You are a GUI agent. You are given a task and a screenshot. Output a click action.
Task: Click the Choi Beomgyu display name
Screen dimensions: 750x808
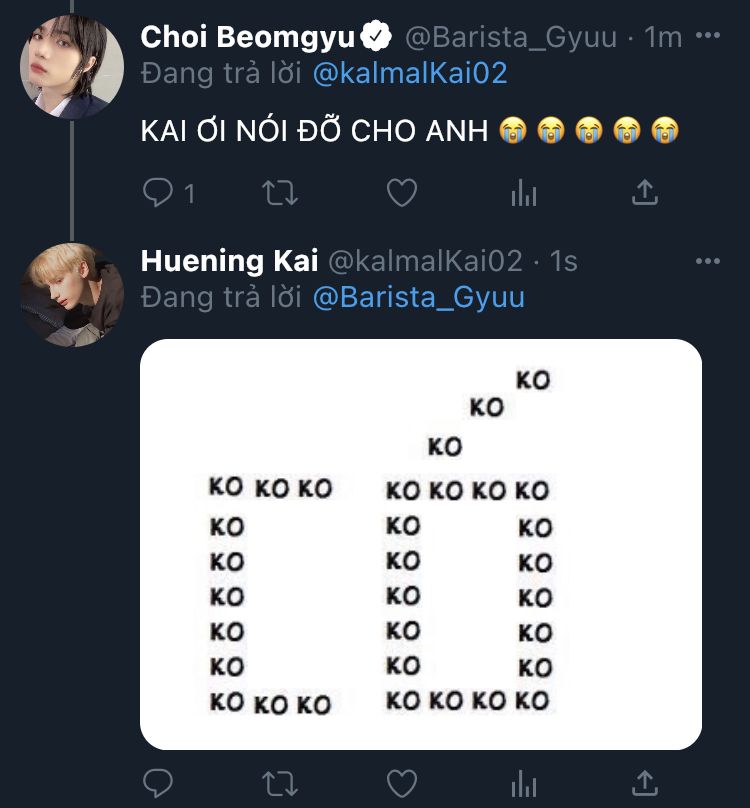[x=247, y=37]
